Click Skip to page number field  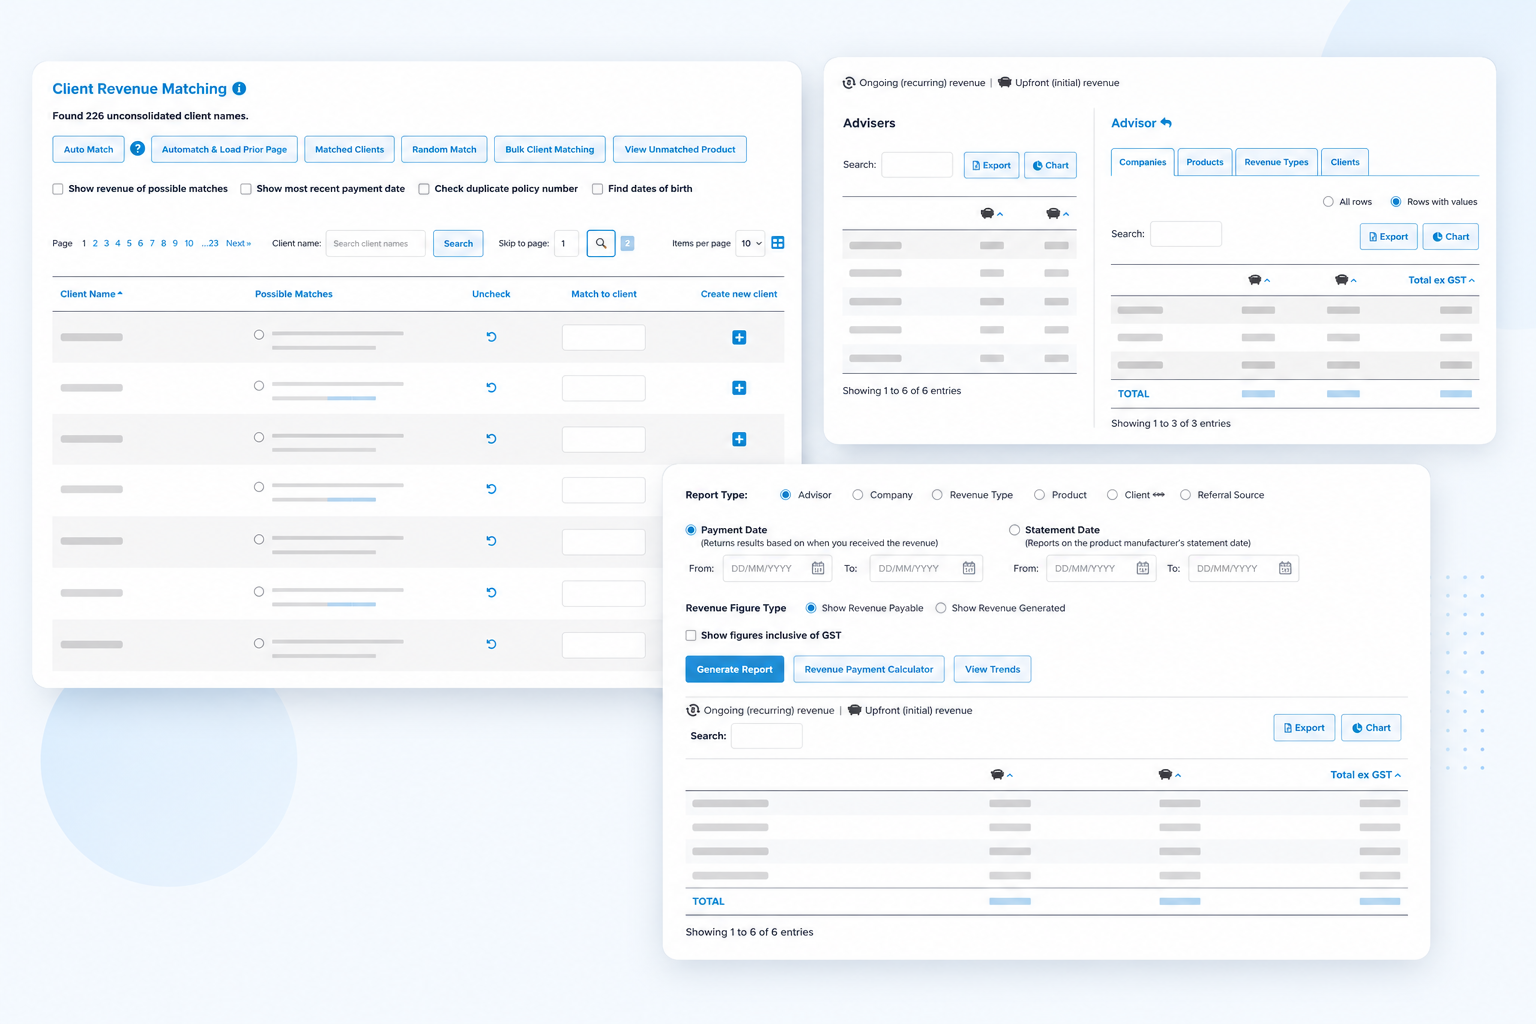(x=566, y=243)
